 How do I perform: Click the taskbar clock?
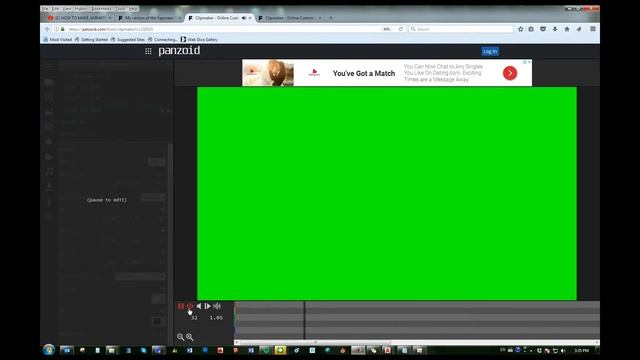pos(581,350)
